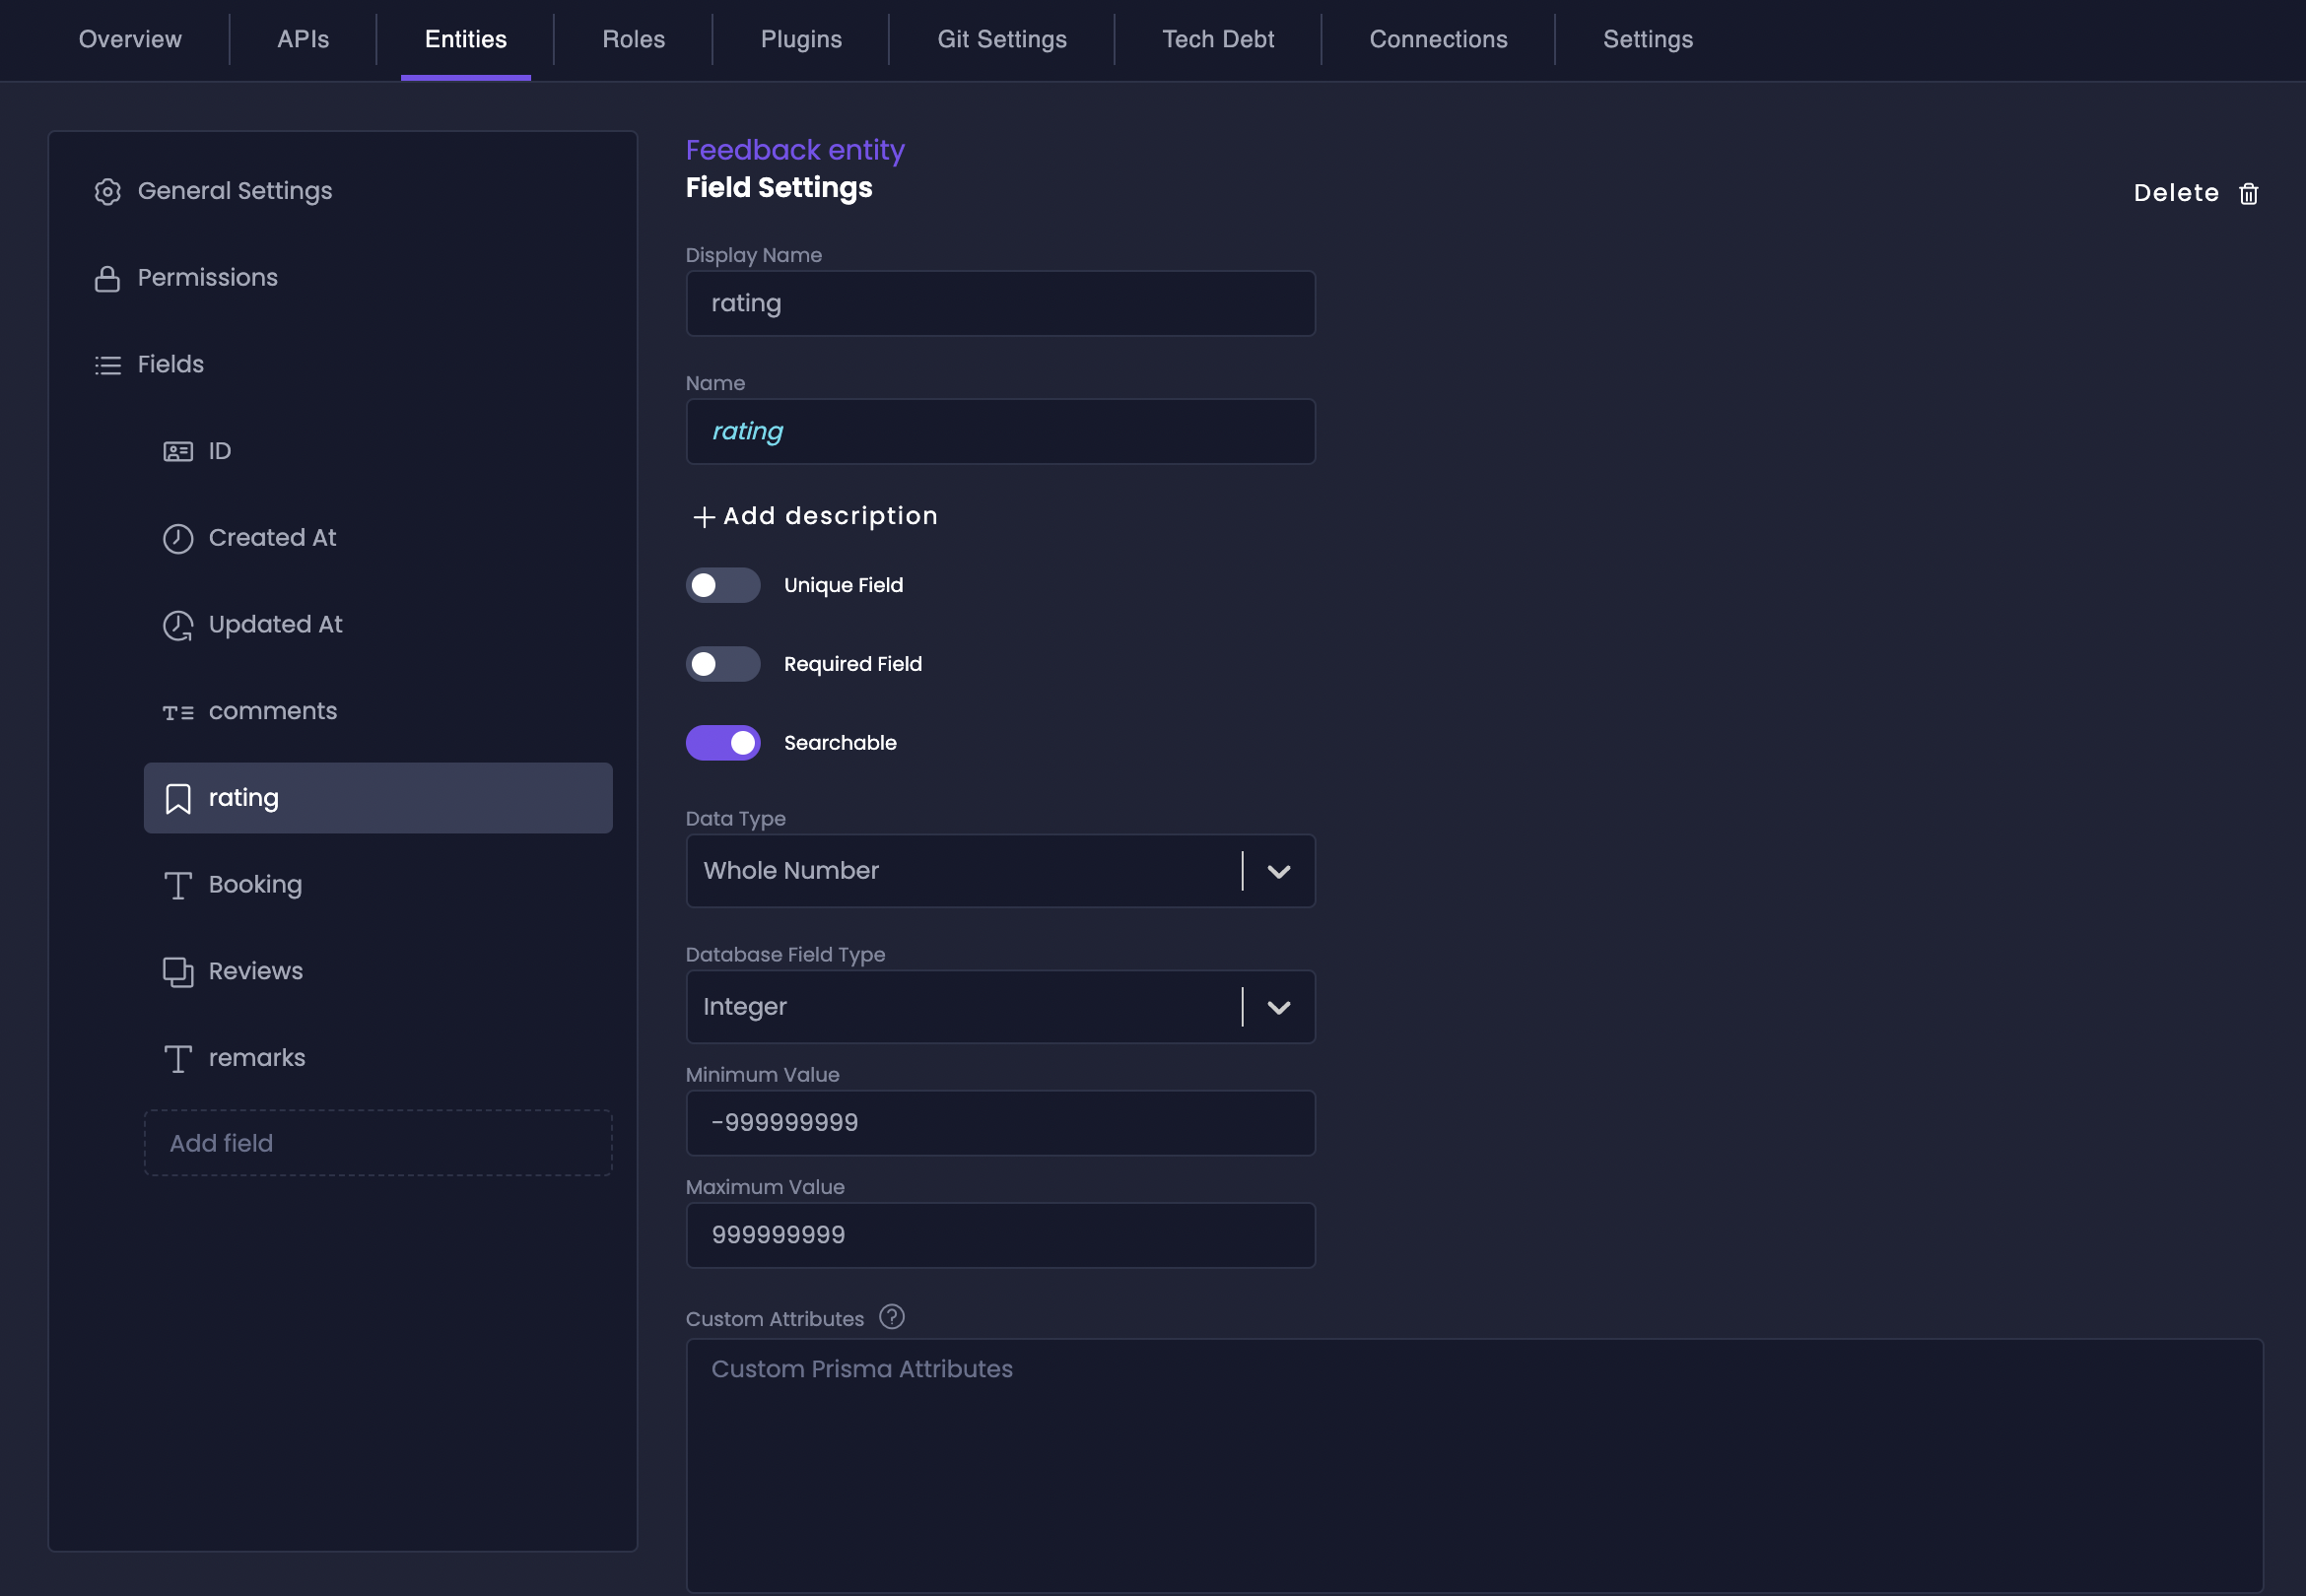Click the Maximum Value input field

tap(1000, 1235)
